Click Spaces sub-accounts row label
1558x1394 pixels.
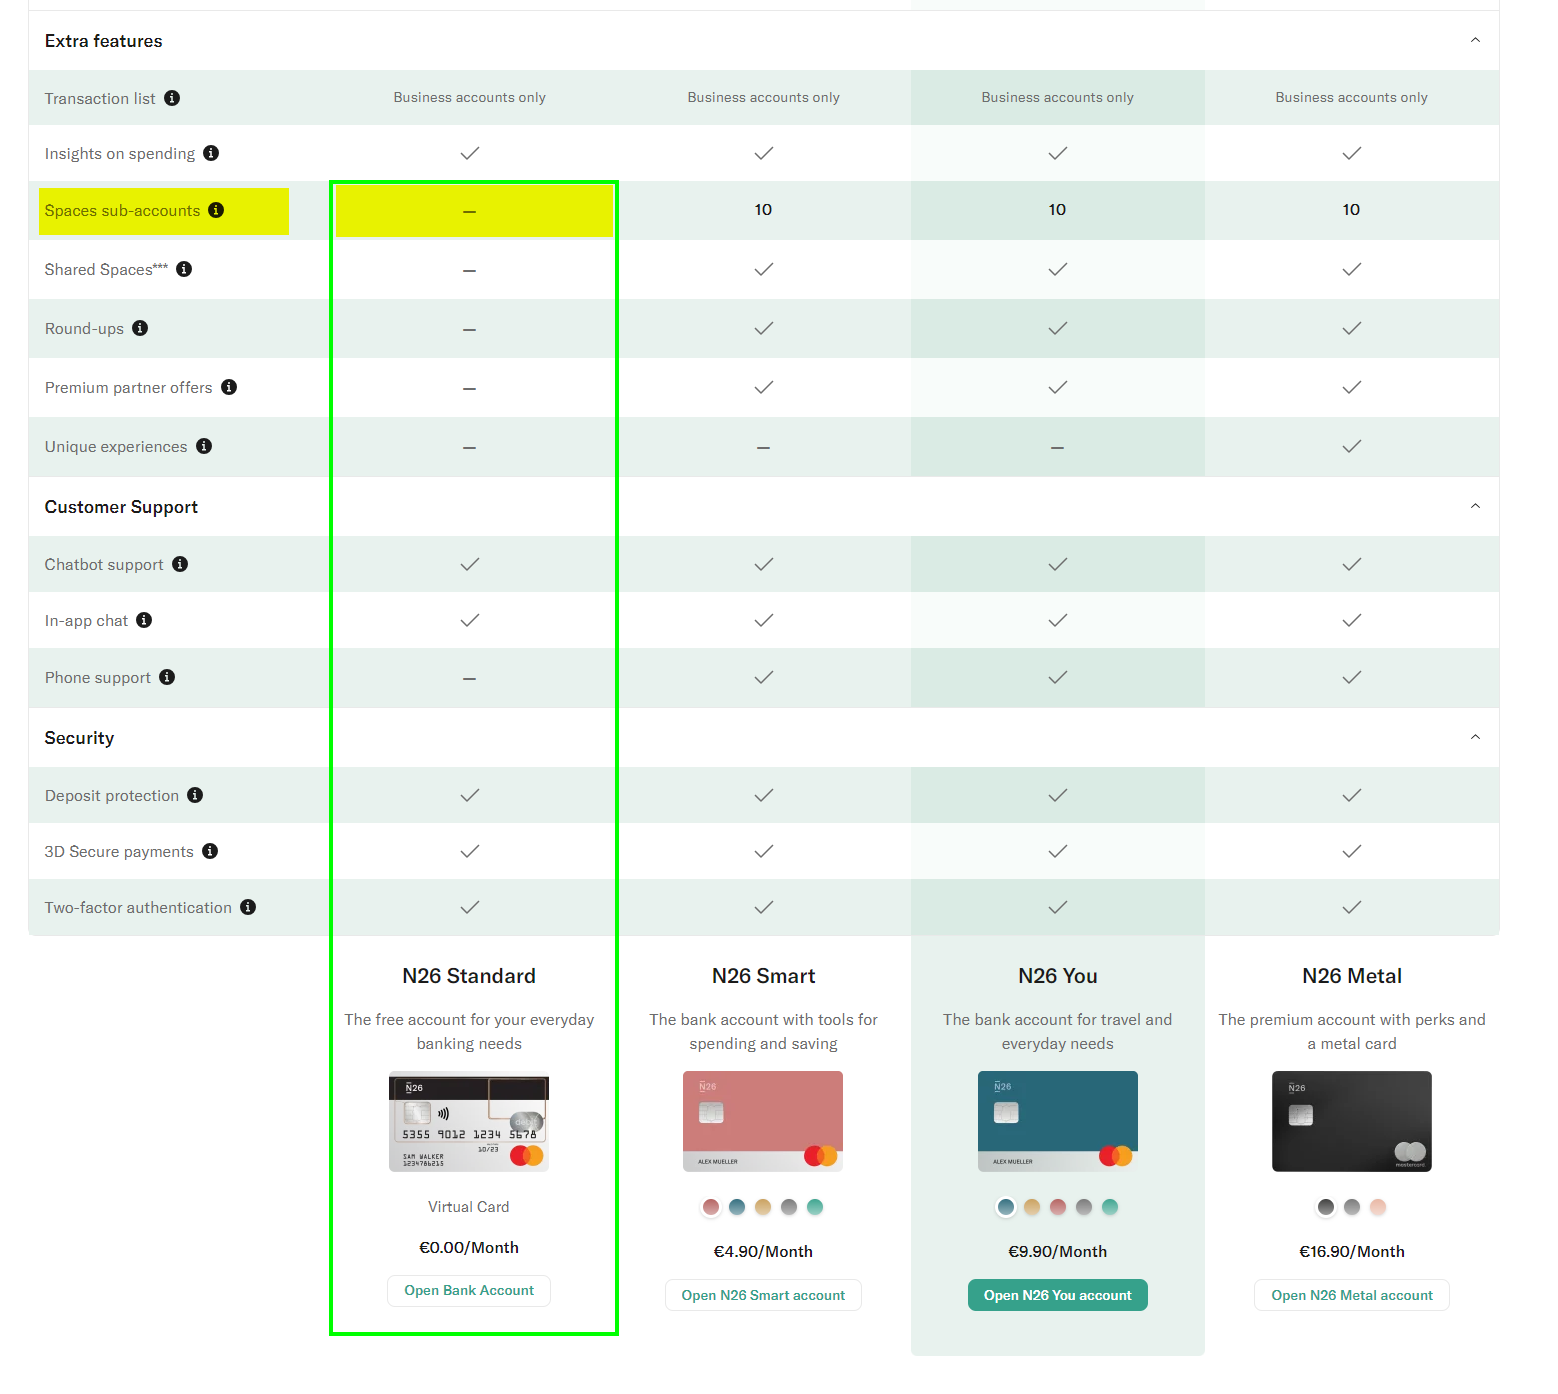point(122,211)
